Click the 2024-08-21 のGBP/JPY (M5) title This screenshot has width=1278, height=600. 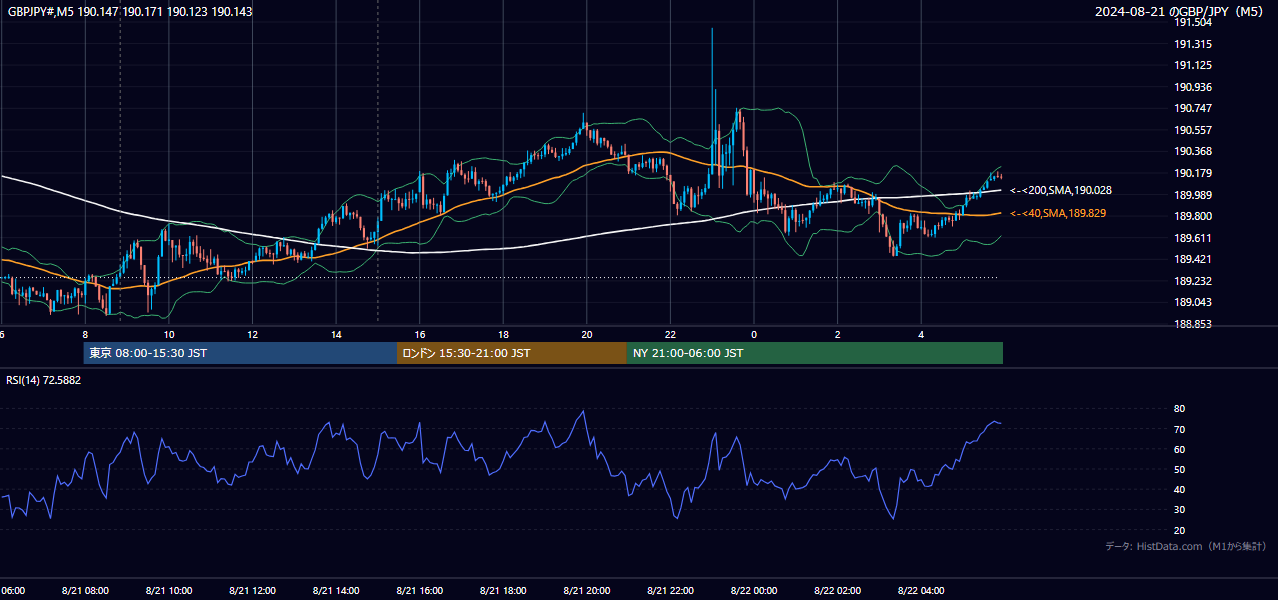coord(1180,12)
